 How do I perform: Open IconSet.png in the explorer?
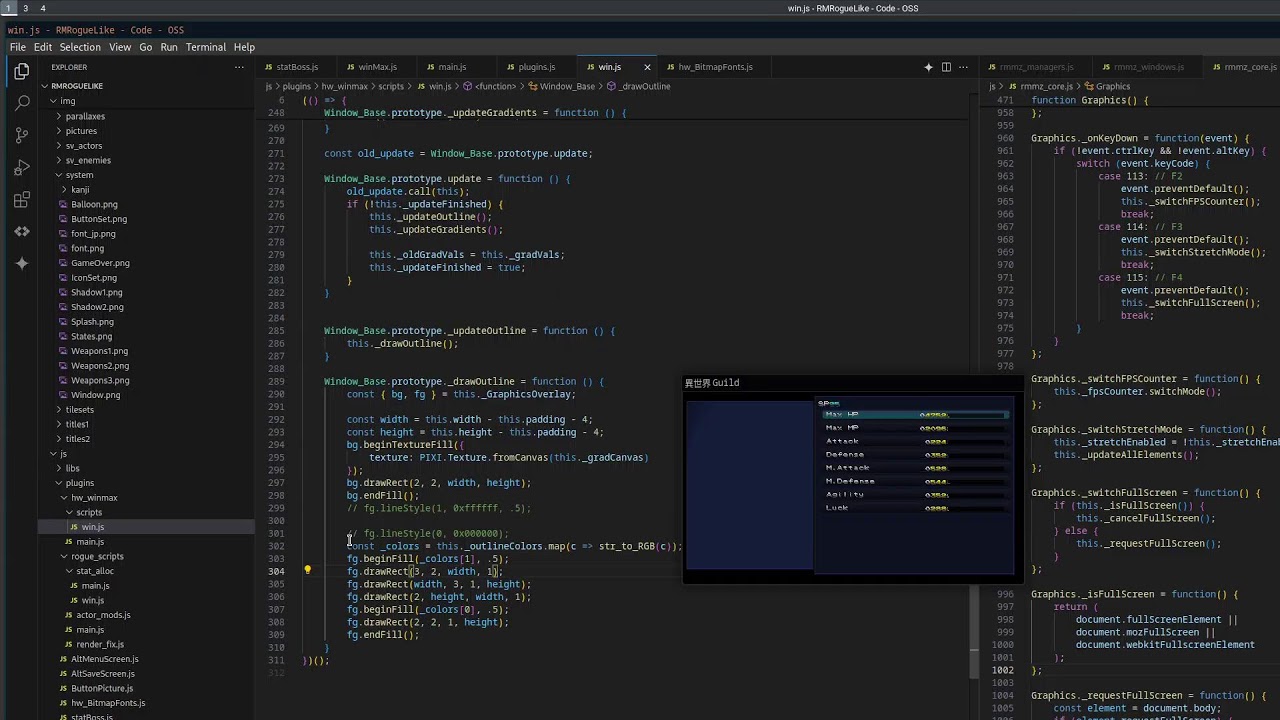[x=94, y=278]
